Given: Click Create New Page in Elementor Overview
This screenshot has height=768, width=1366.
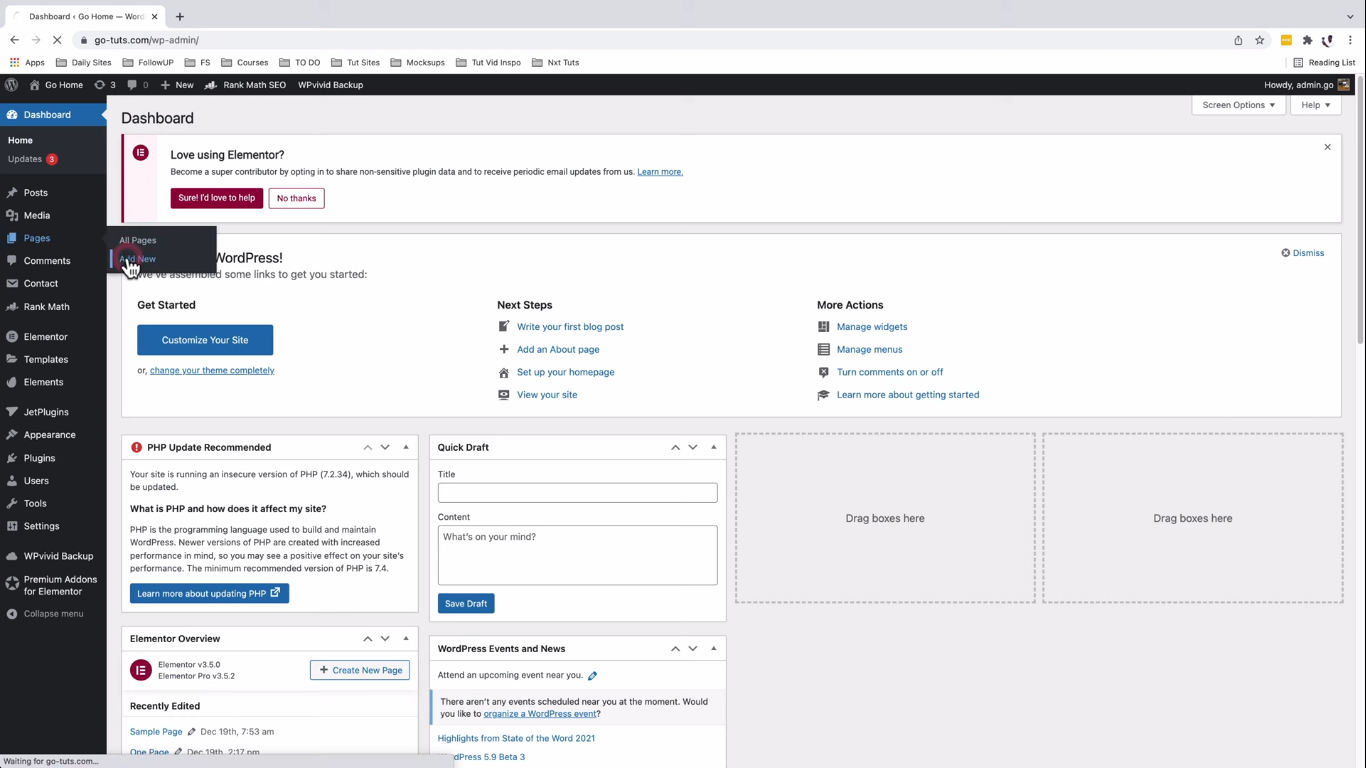Looking at the screenshot, I should [360, 670].
